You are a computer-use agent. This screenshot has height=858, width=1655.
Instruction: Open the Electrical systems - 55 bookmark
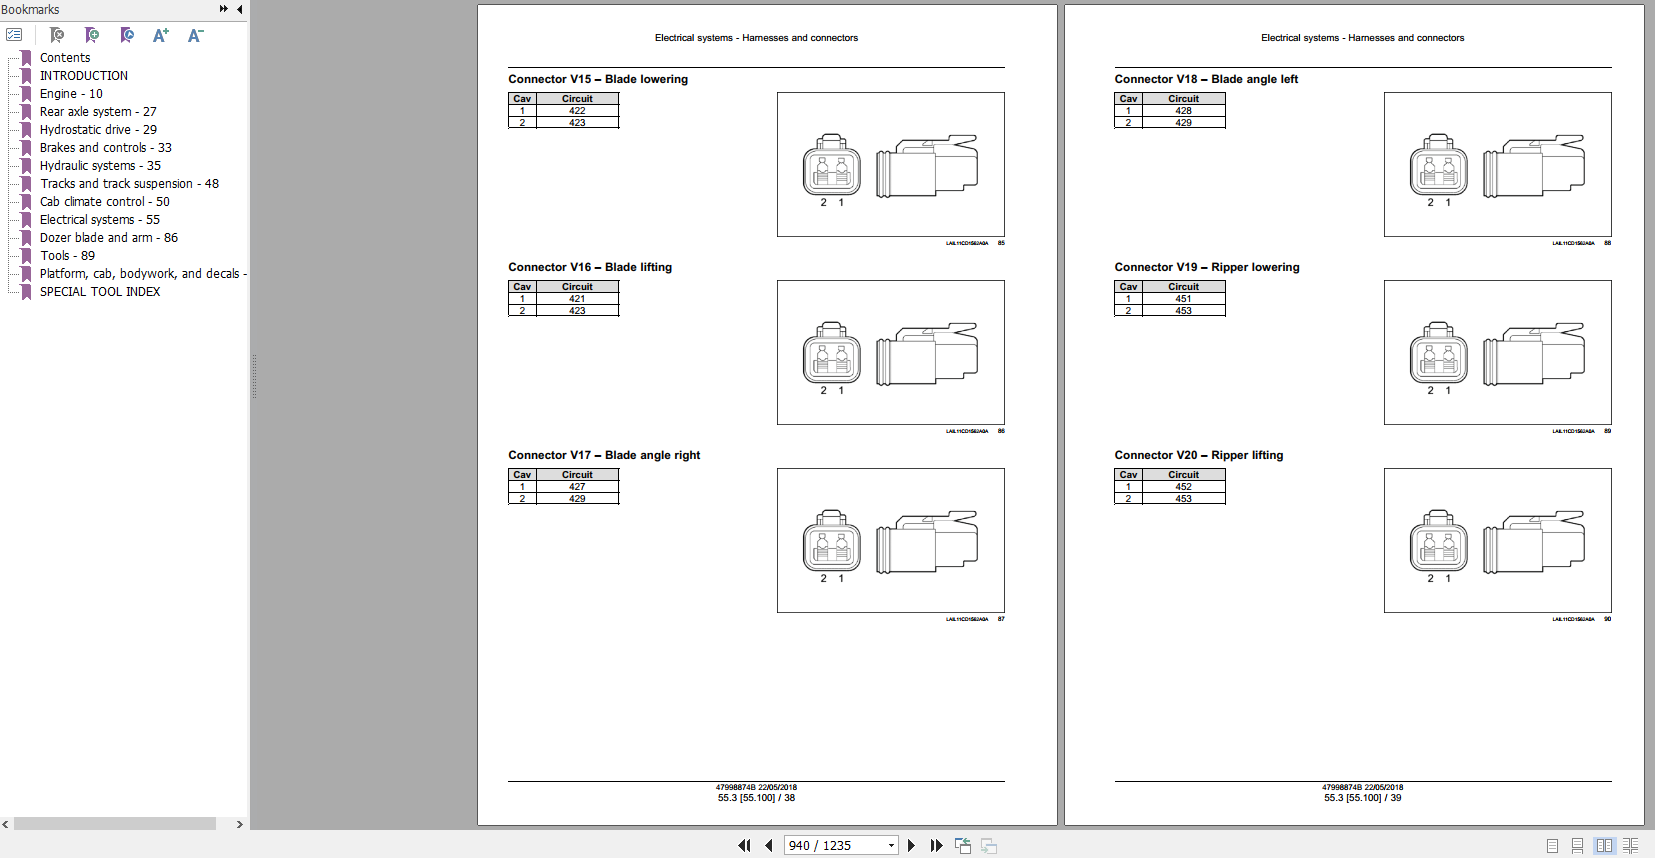99,220
